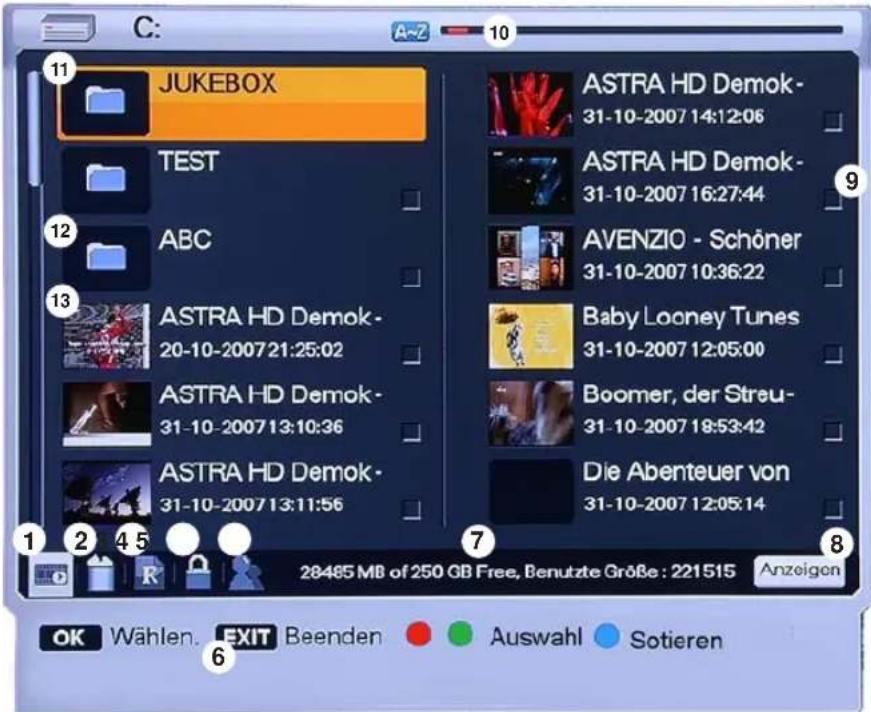Open the ABC folder

click(x=242, y=258)
